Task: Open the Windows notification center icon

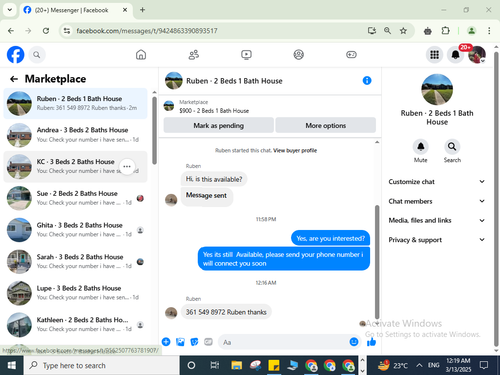Action: (x=484, y=365)
